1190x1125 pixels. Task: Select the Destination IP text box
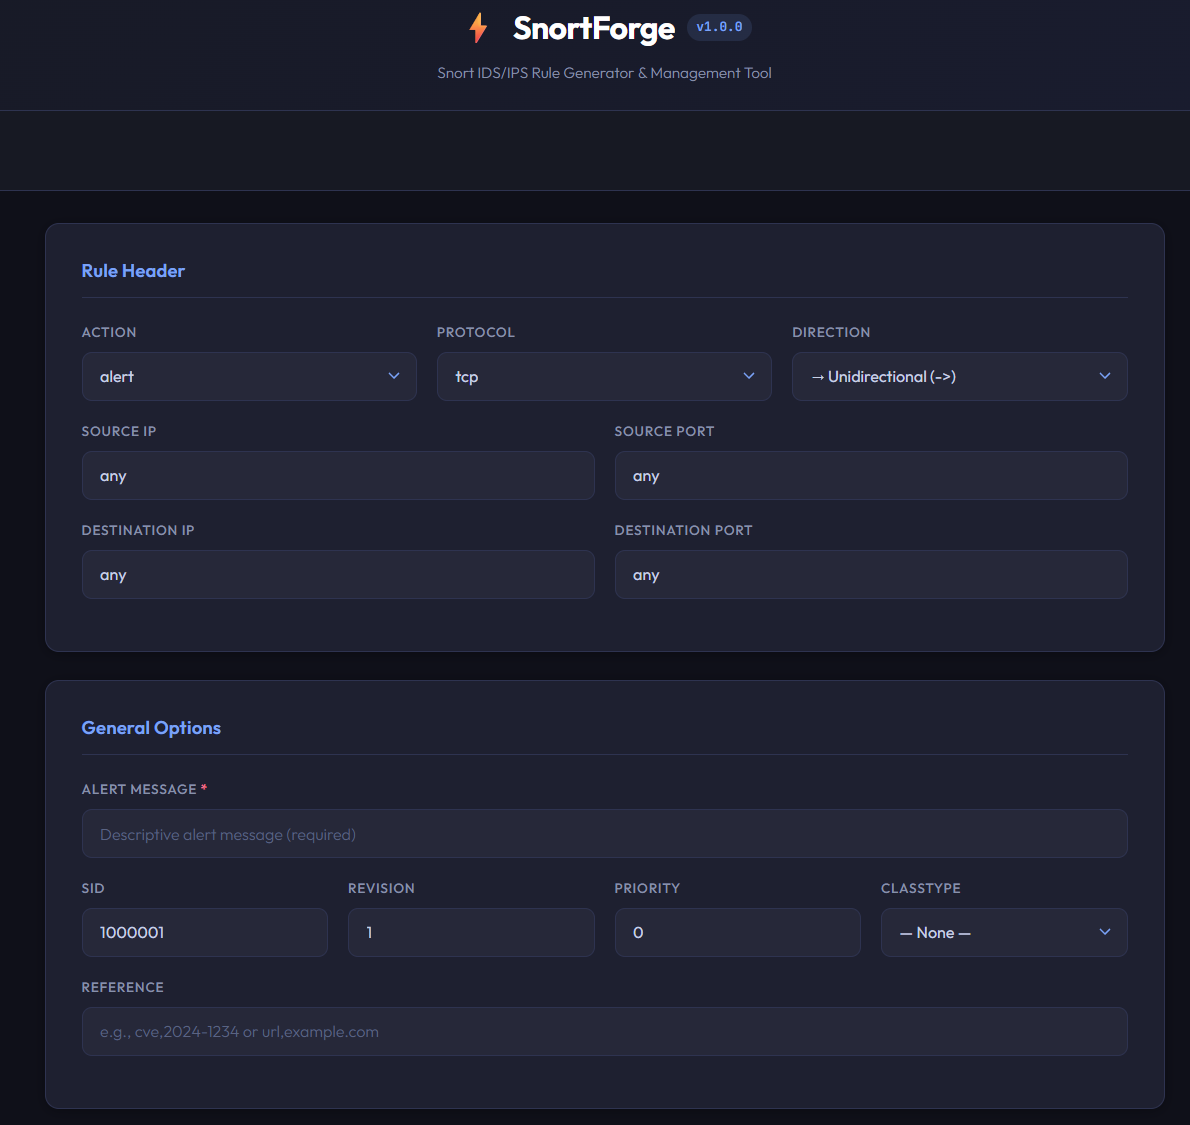[338, 575]
